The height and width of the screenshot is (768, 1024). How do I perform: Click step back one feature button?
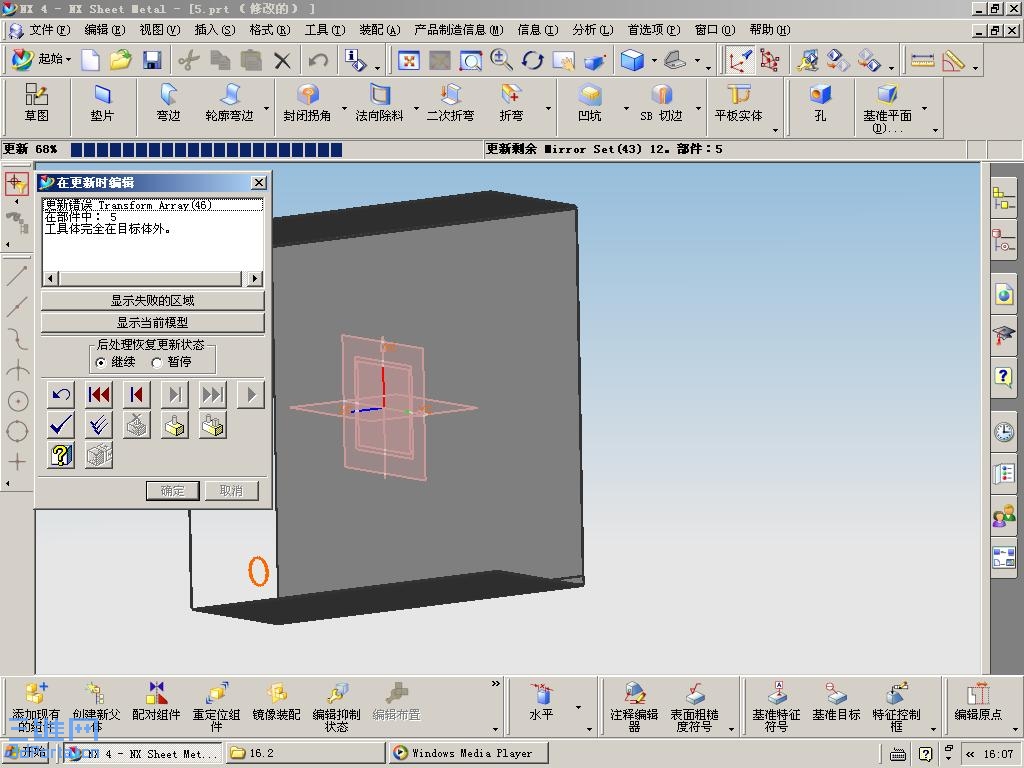(x=137, y=394)
